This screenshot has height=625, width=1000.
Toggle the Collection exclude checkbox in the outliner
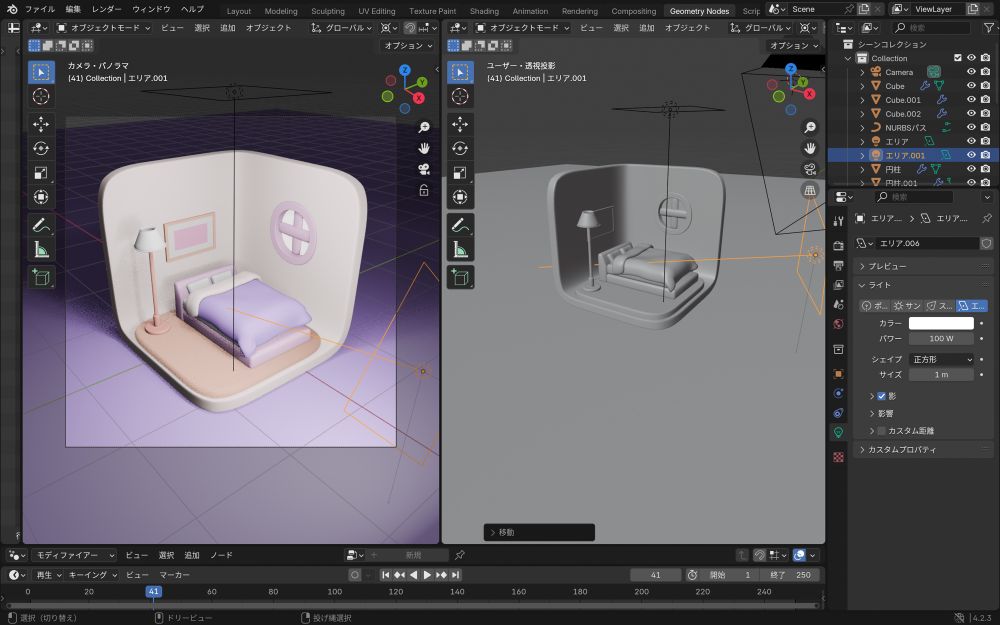(x=957, y=58)
